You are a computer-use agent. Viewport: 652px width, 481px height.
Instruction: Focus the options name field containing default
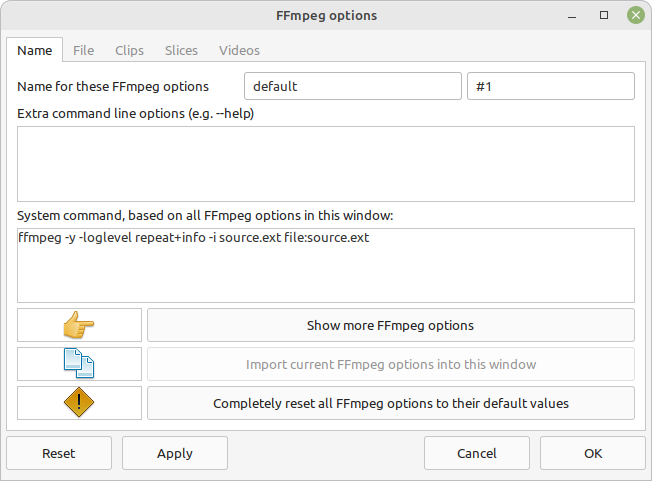[x=353, y=86]
